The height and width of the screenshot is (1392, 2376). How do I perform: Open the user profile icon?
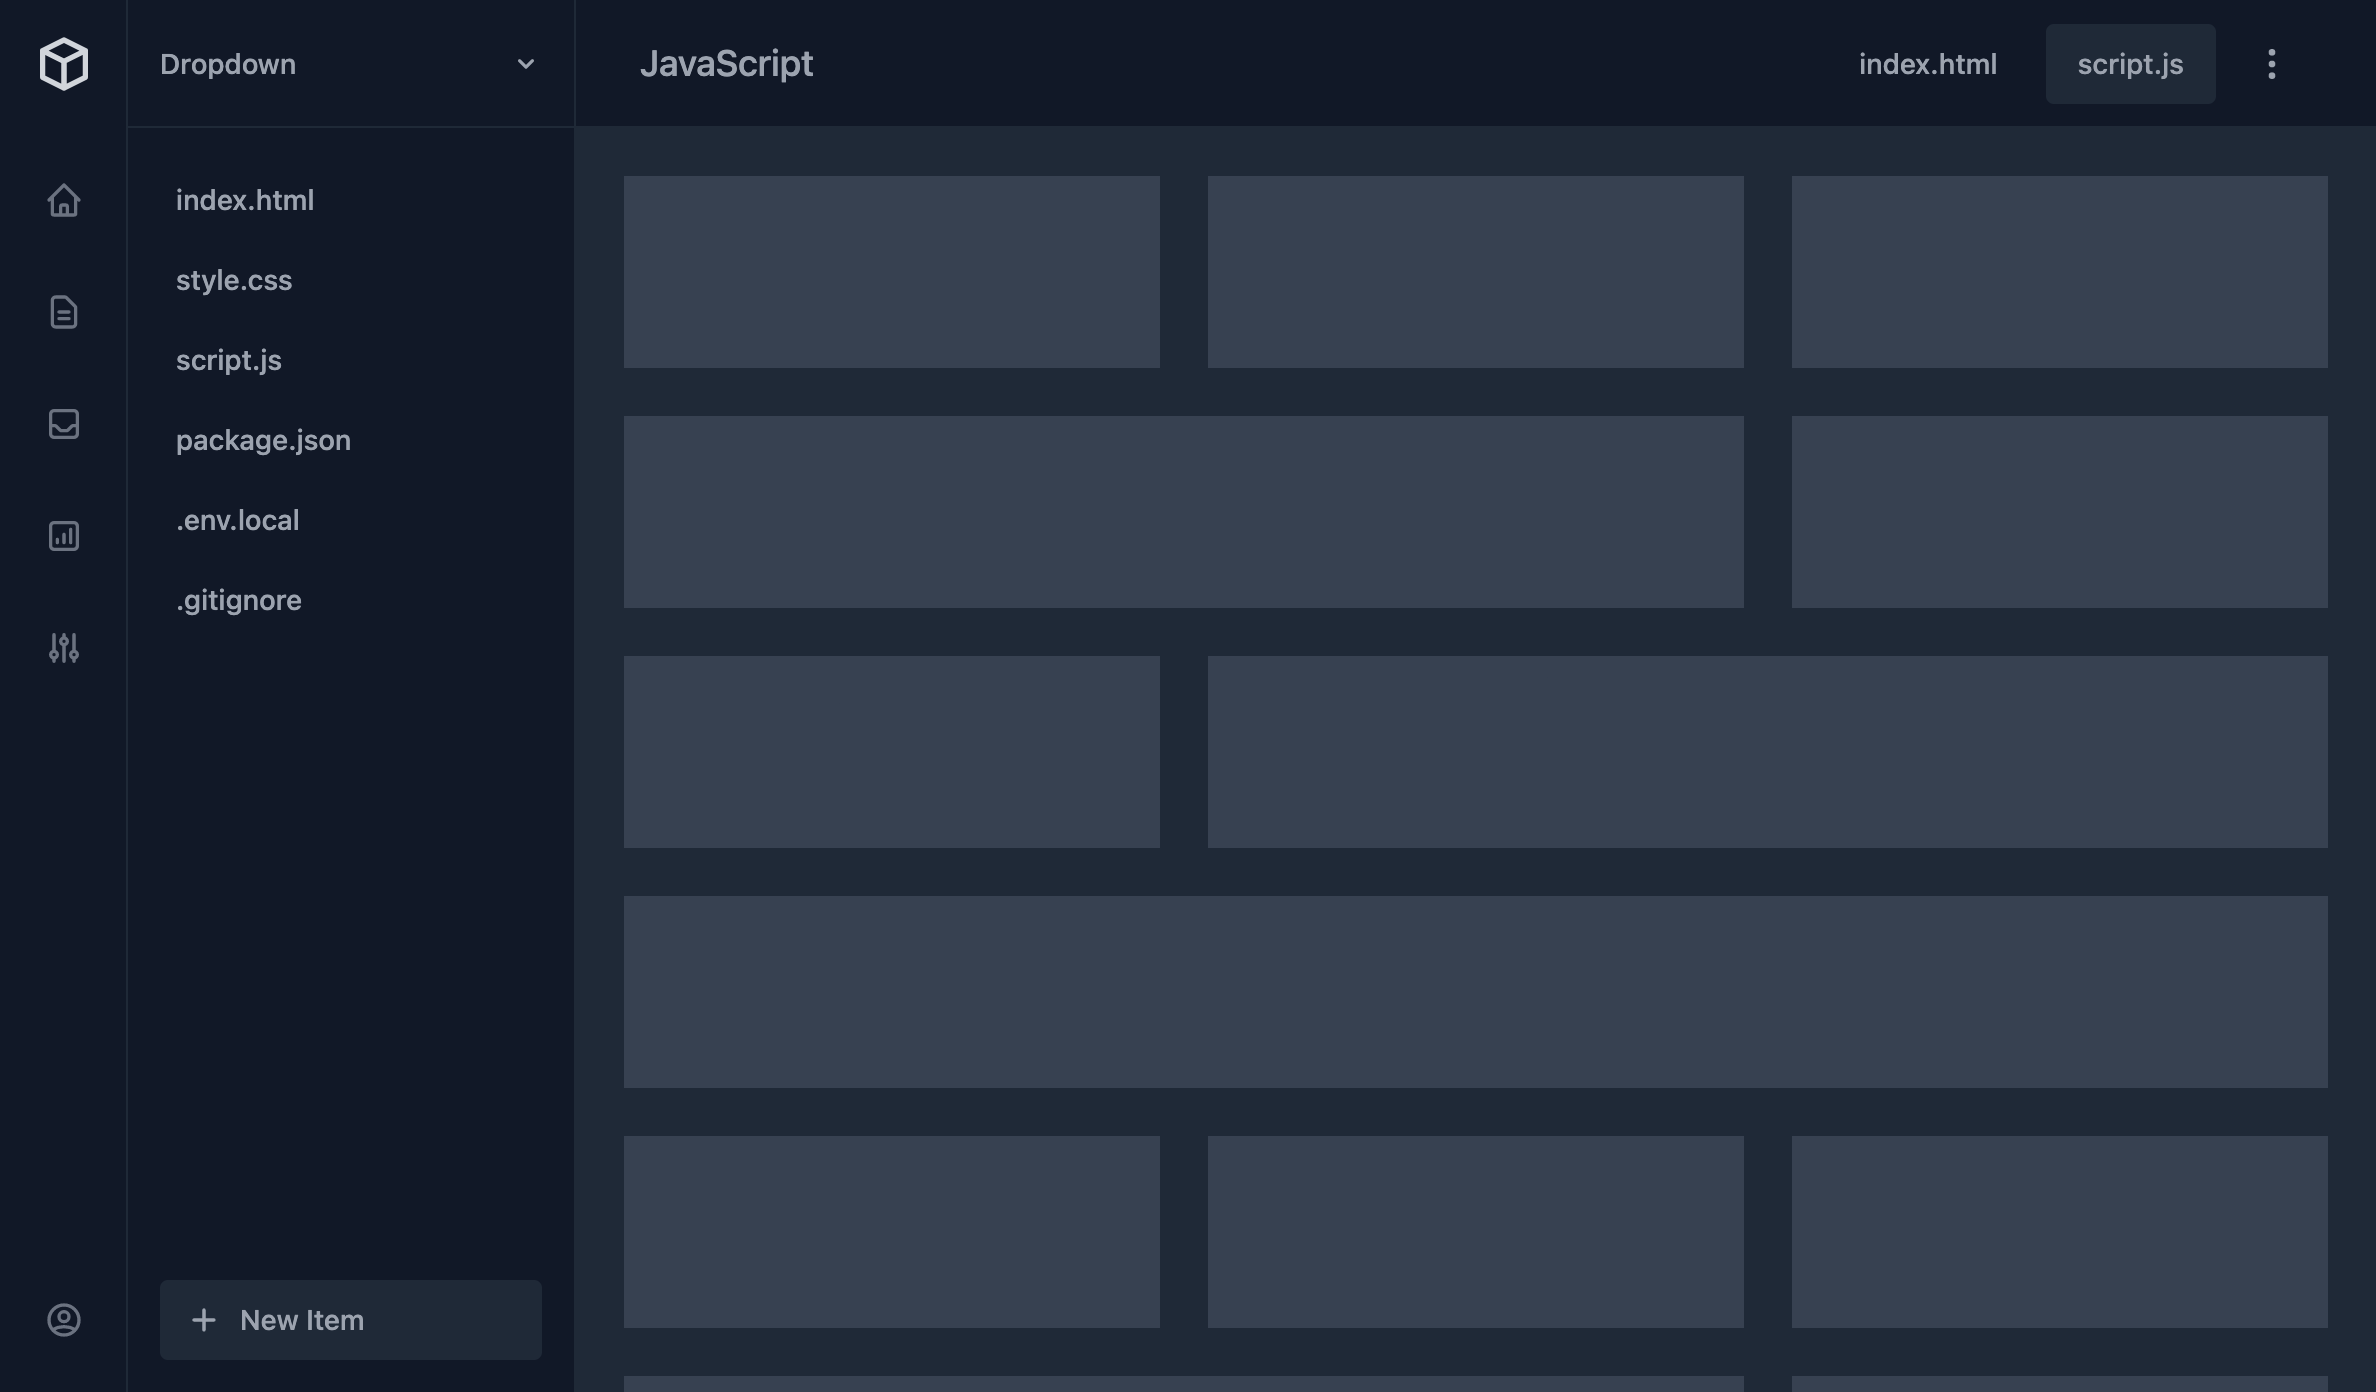point(64,1320)
